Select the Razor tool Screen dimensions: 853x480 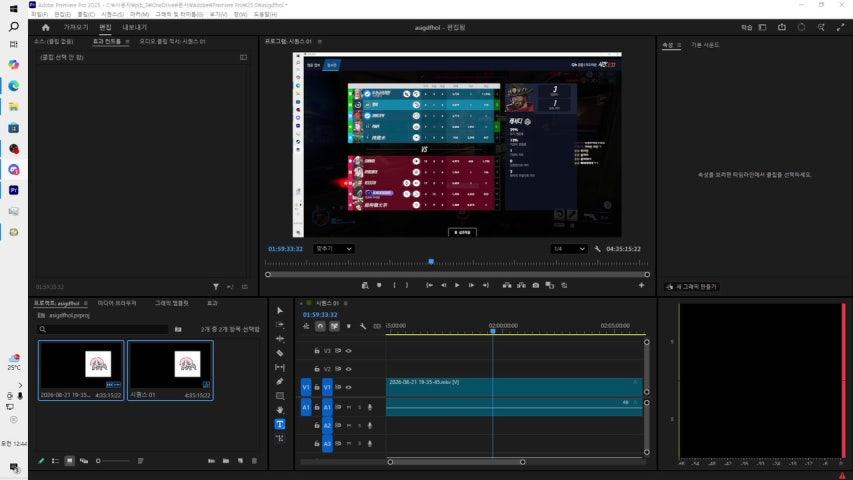tap(280, 353)
